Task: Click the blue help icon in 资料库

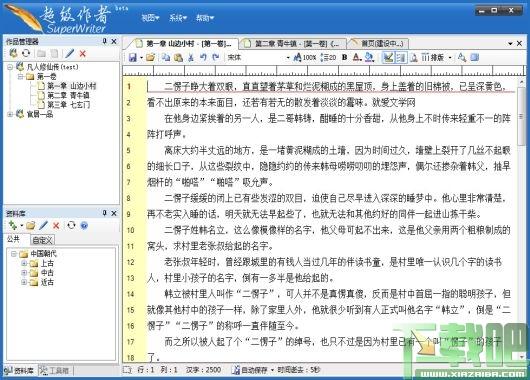Action: pyautogui.click(x=84, y=225)
